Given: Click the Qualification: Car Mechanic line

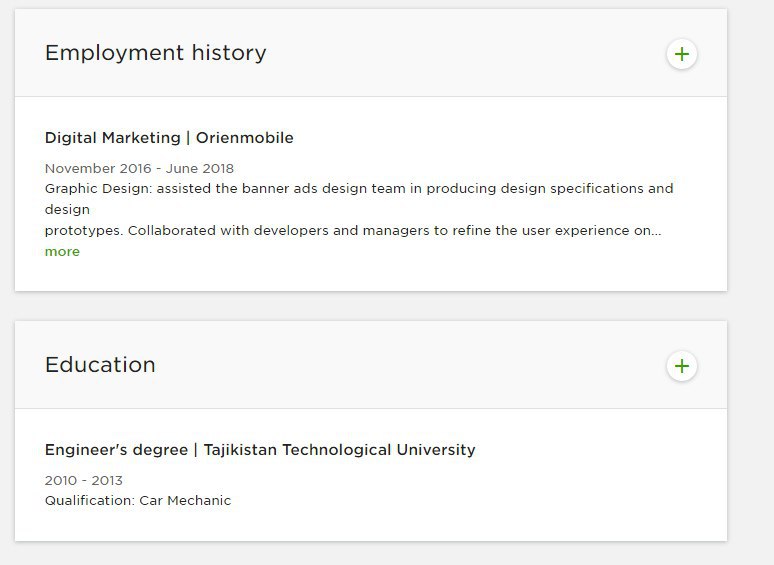Looking at the screenshot, I should click(138, 500).
